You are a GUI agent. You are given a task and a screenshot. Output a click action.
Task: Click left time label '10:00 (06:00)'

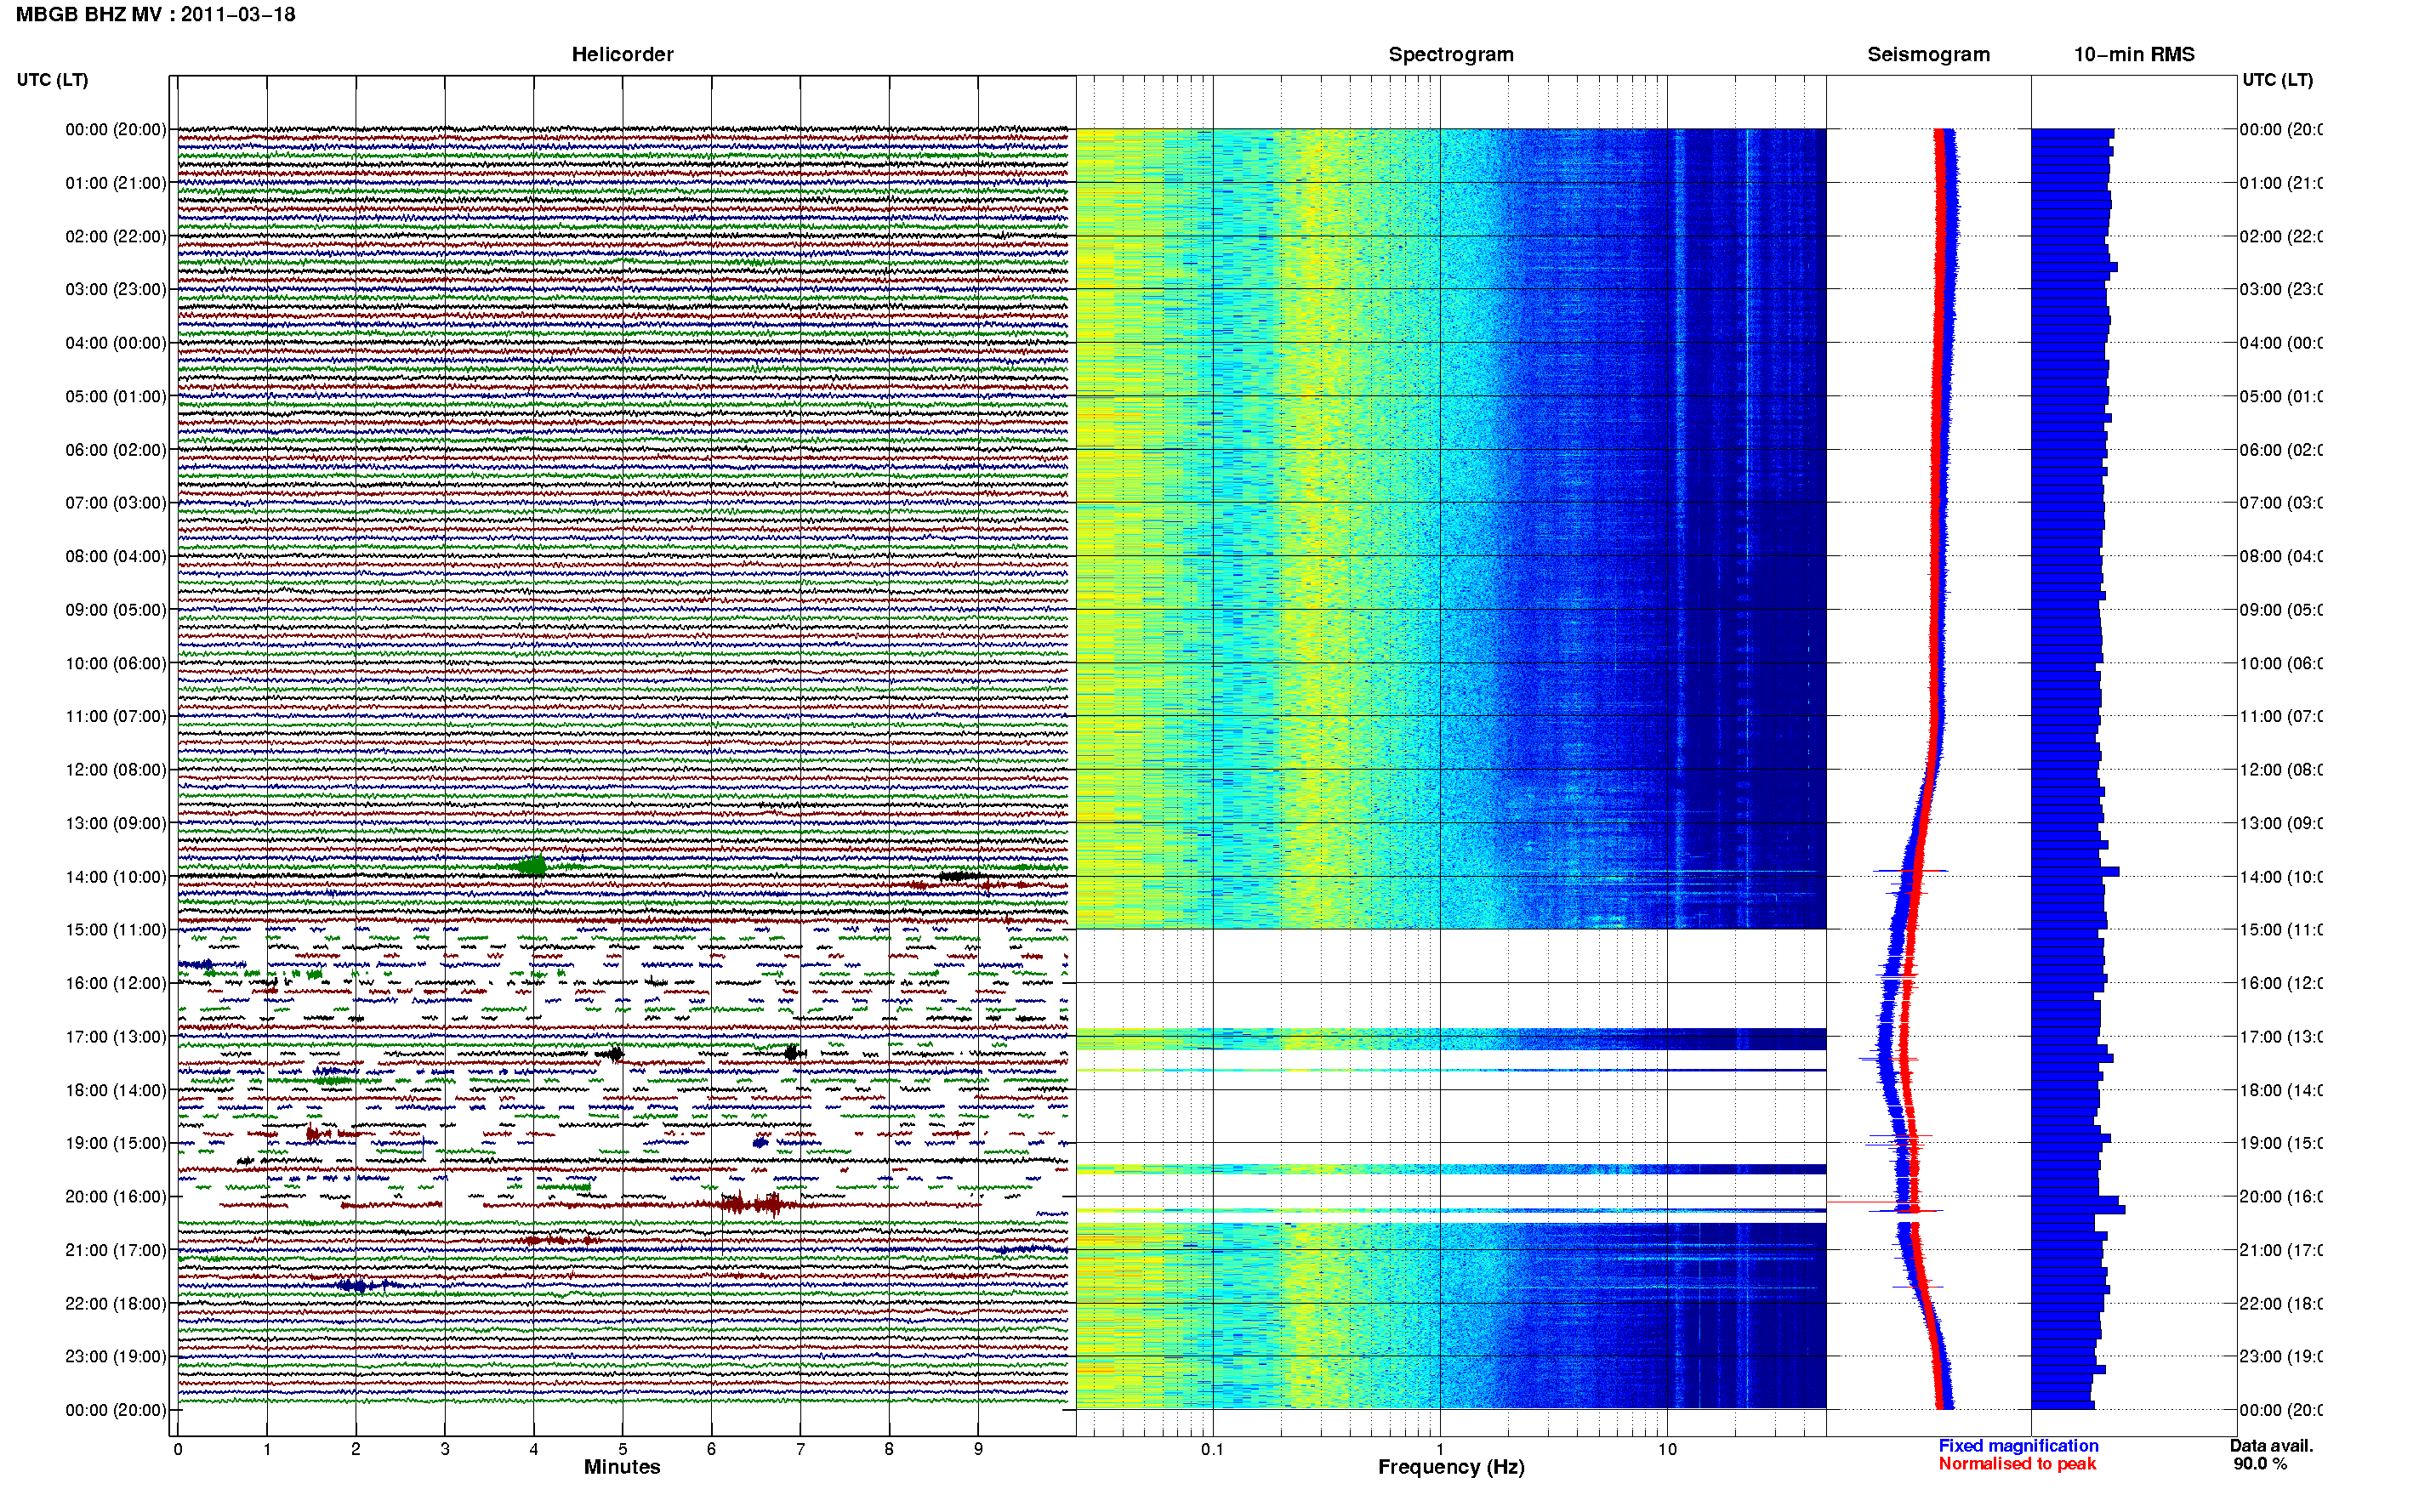(116, 663)
